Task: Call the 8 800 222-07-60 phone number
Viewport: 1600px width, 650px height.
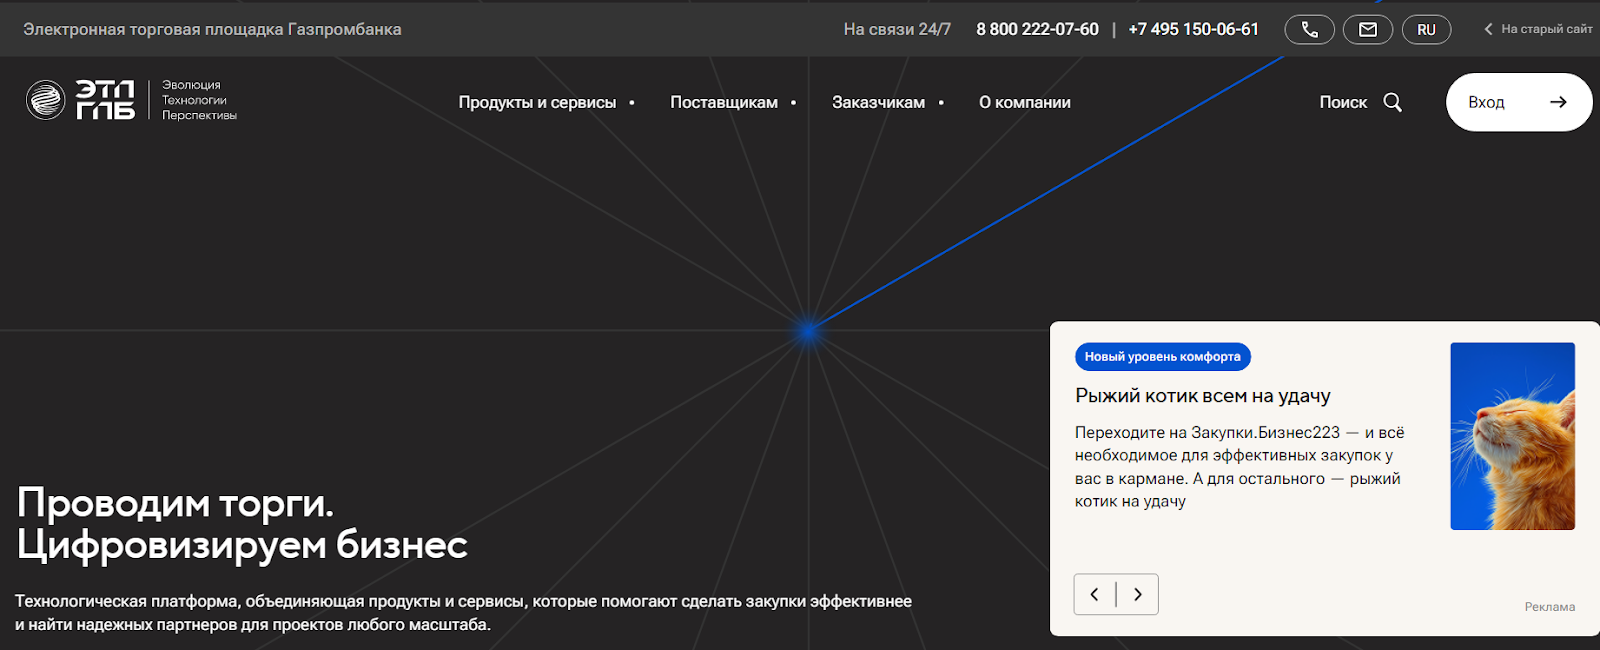Action: pyautogui.click(x=1037, y=30)
